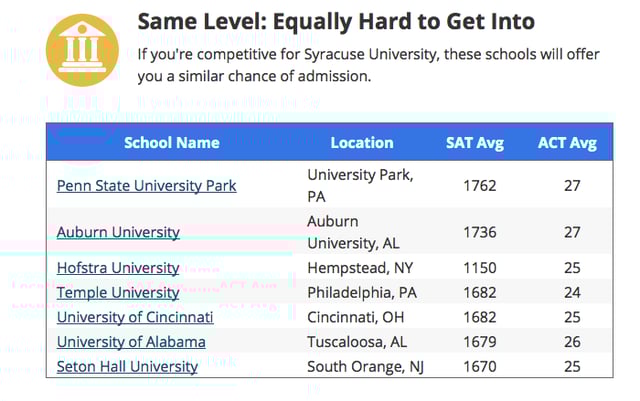Open the Seton Hall University link

tap(127, 367)
